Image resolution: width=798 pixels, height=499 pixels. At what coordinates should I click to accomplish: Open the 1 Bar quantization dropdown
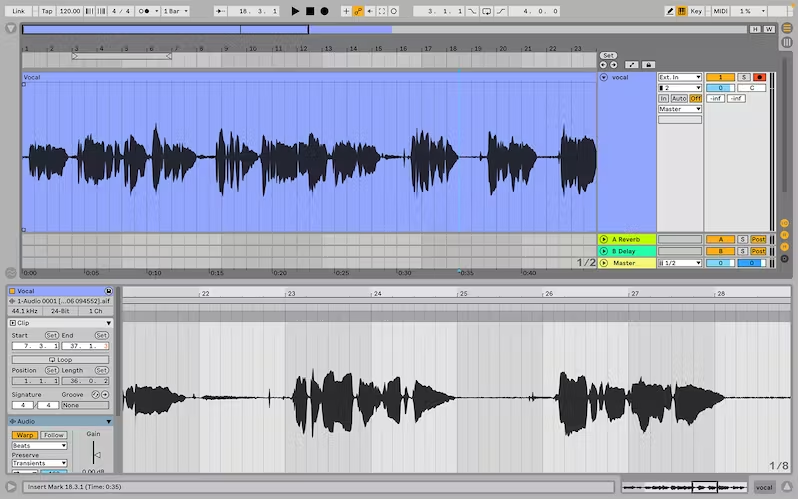click(176, 11)
